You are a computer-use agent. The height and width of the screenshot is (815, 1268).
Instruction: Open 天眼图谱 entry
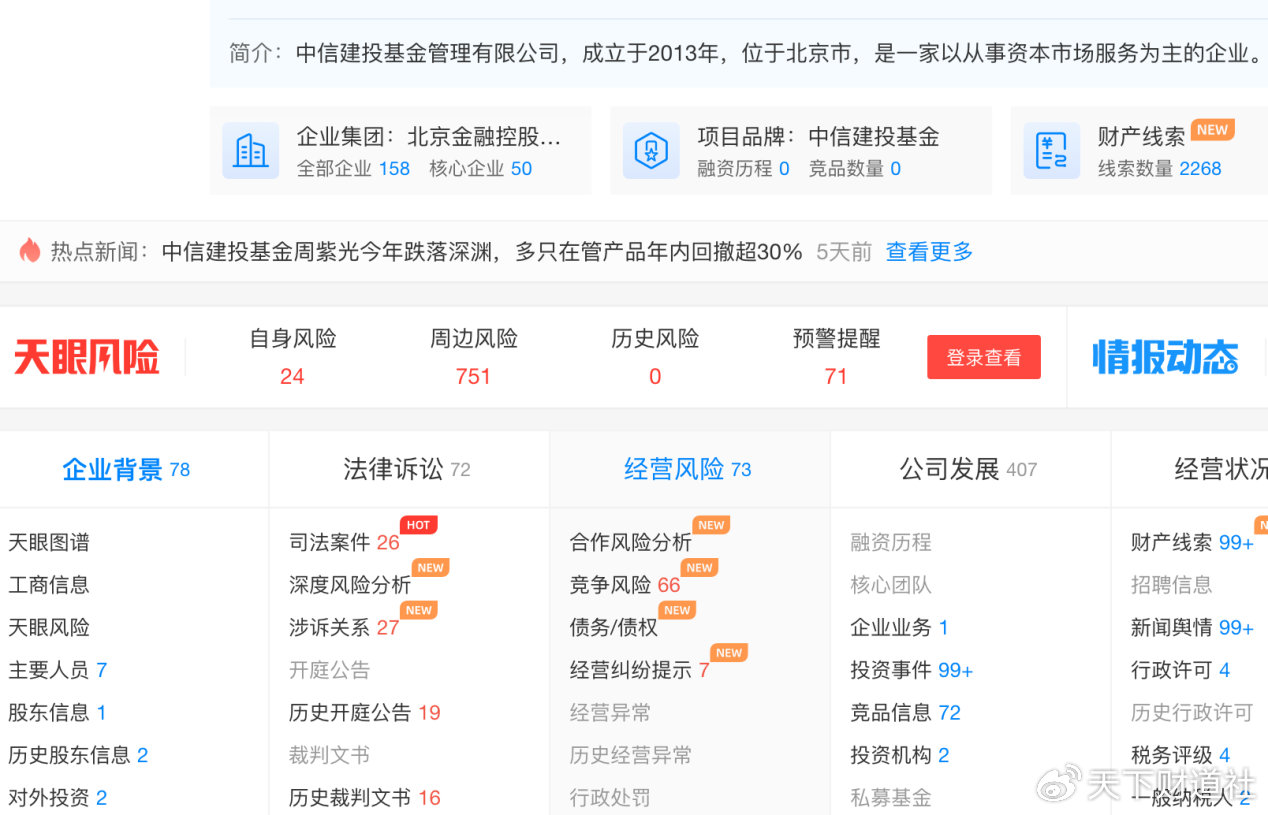49,542
